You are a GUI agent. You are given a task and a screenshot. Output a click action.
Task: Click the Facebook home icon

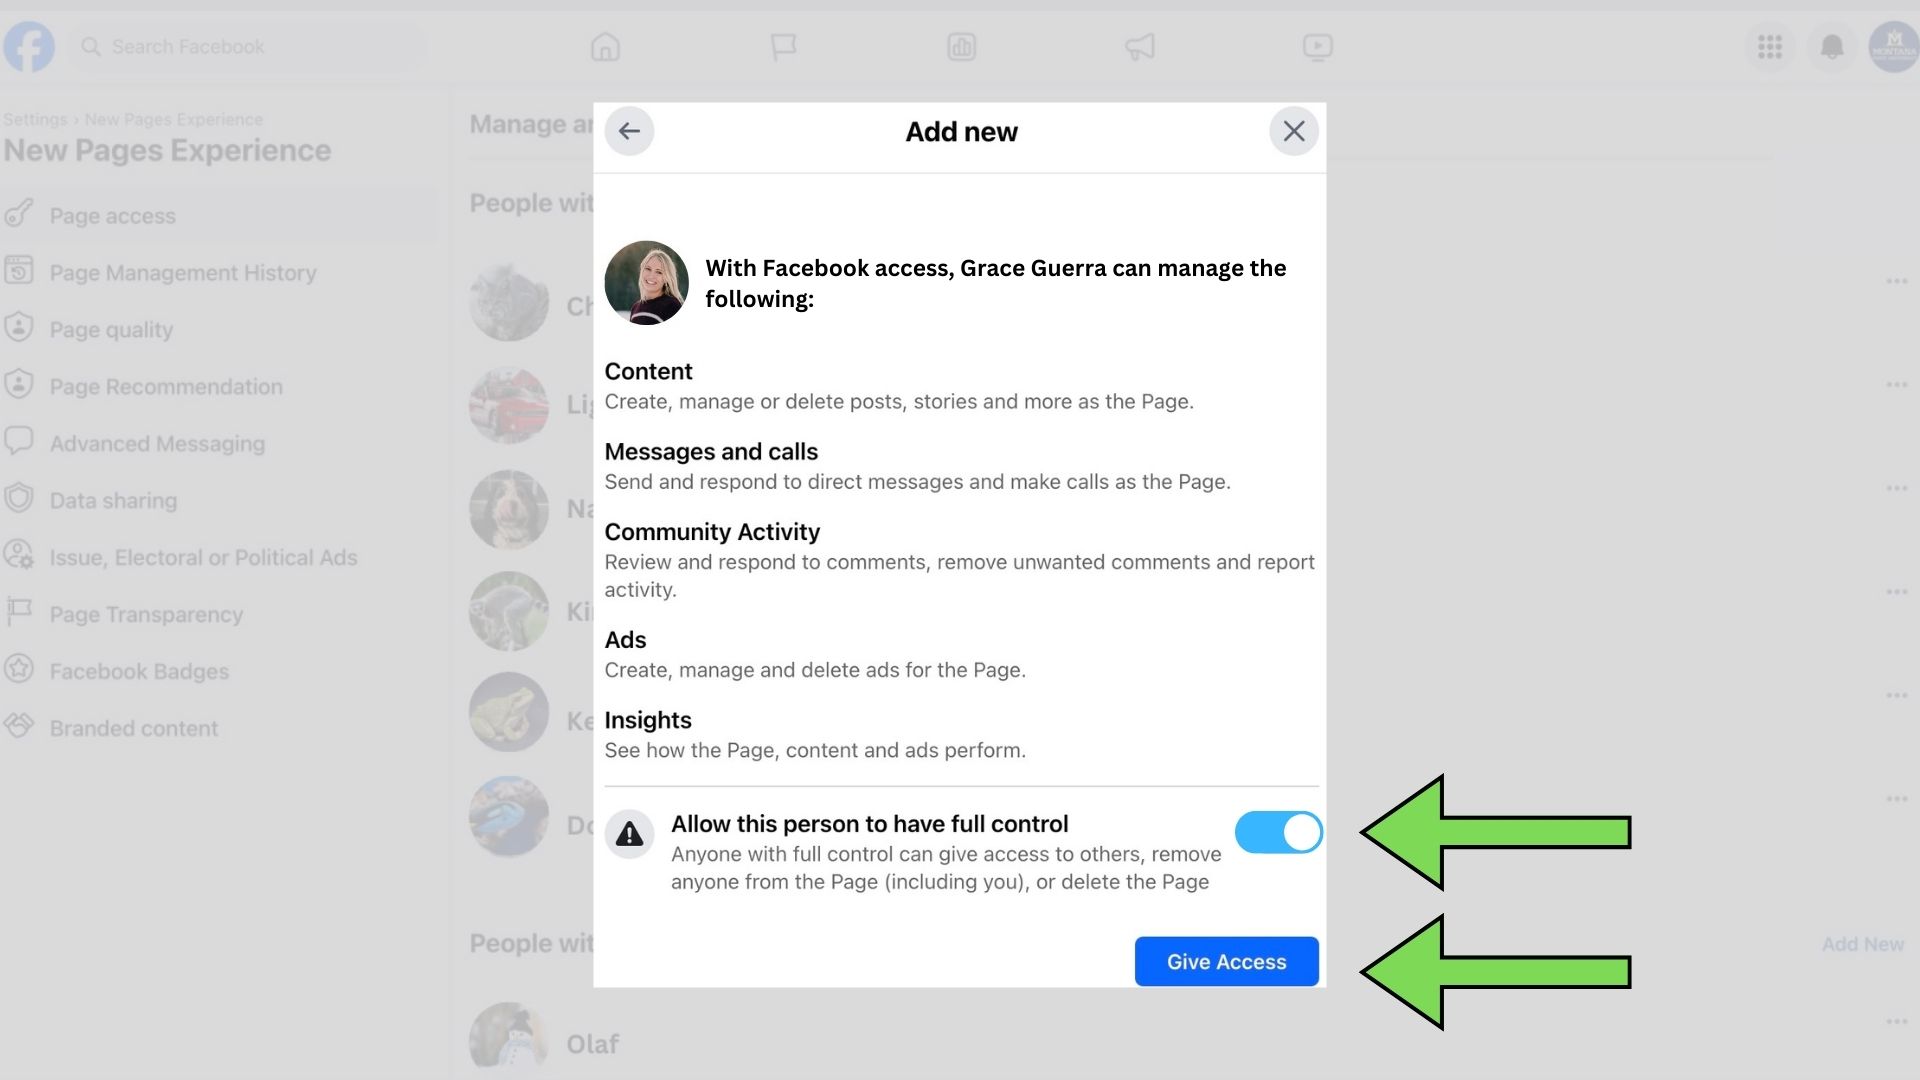point(604,46)
